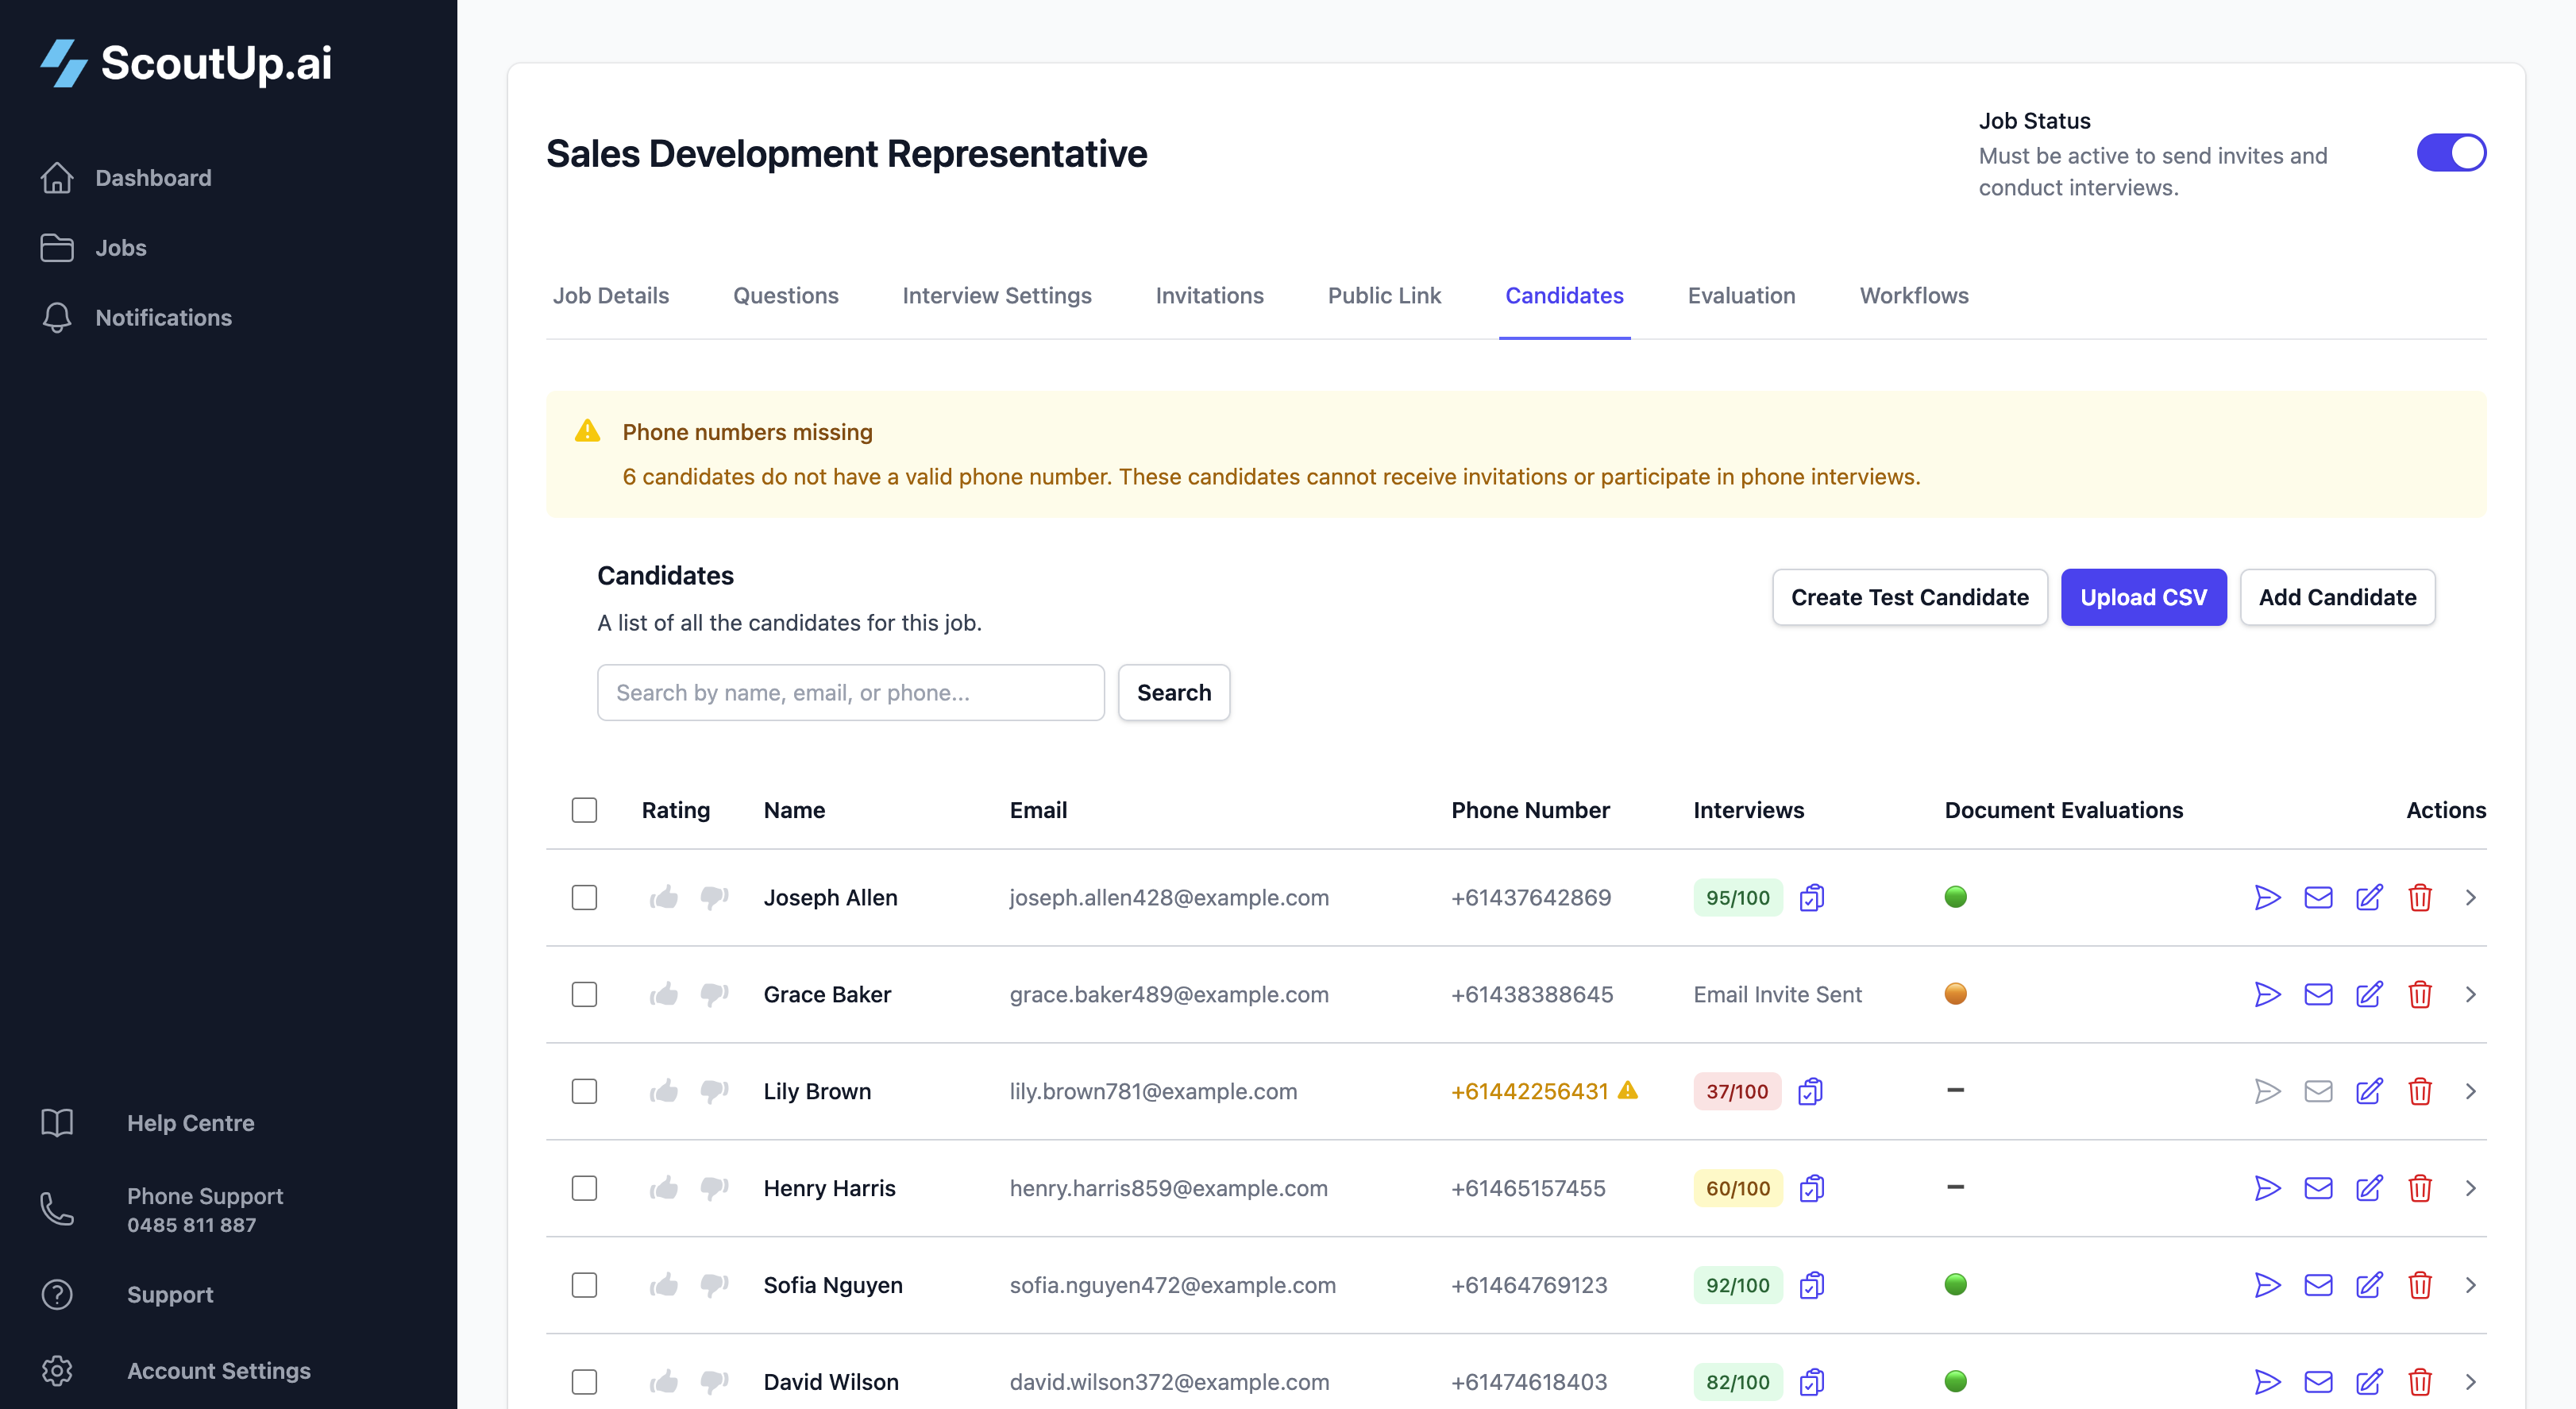The image size is (2576, 1409).
Task: Select all candidates via the header checkbox
Action: [584, 809]
